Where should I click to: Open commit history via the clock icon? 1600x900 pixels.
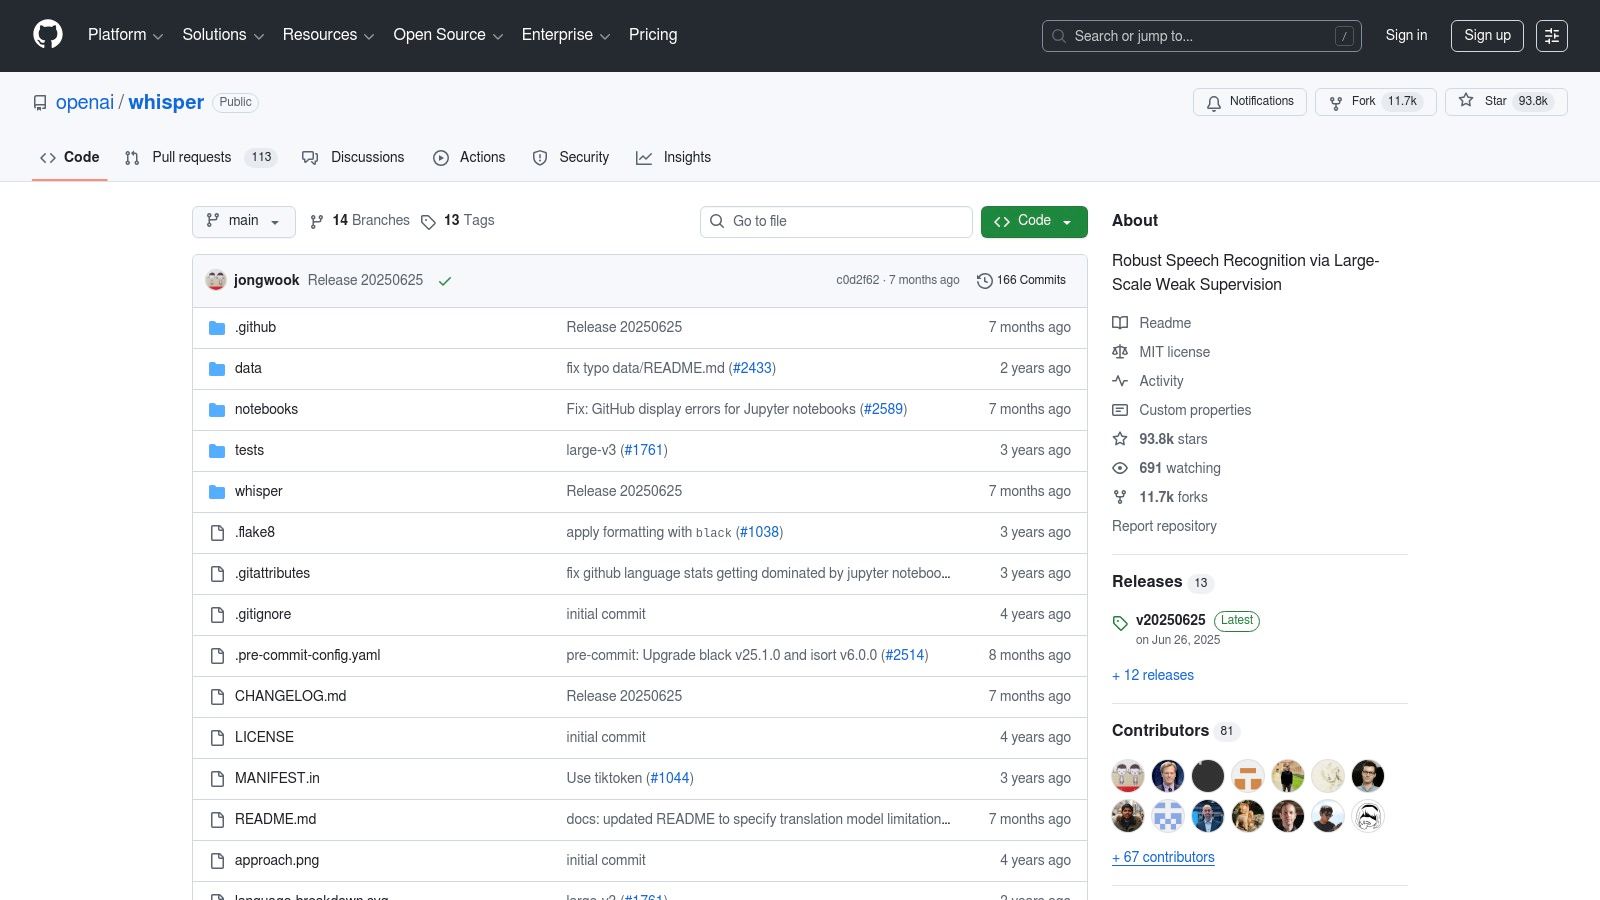point(984,280)
